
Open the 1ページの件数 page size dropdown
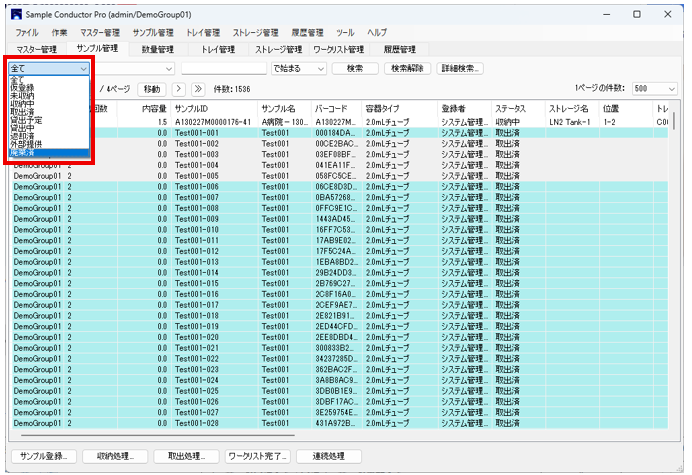tap(654, 89)
